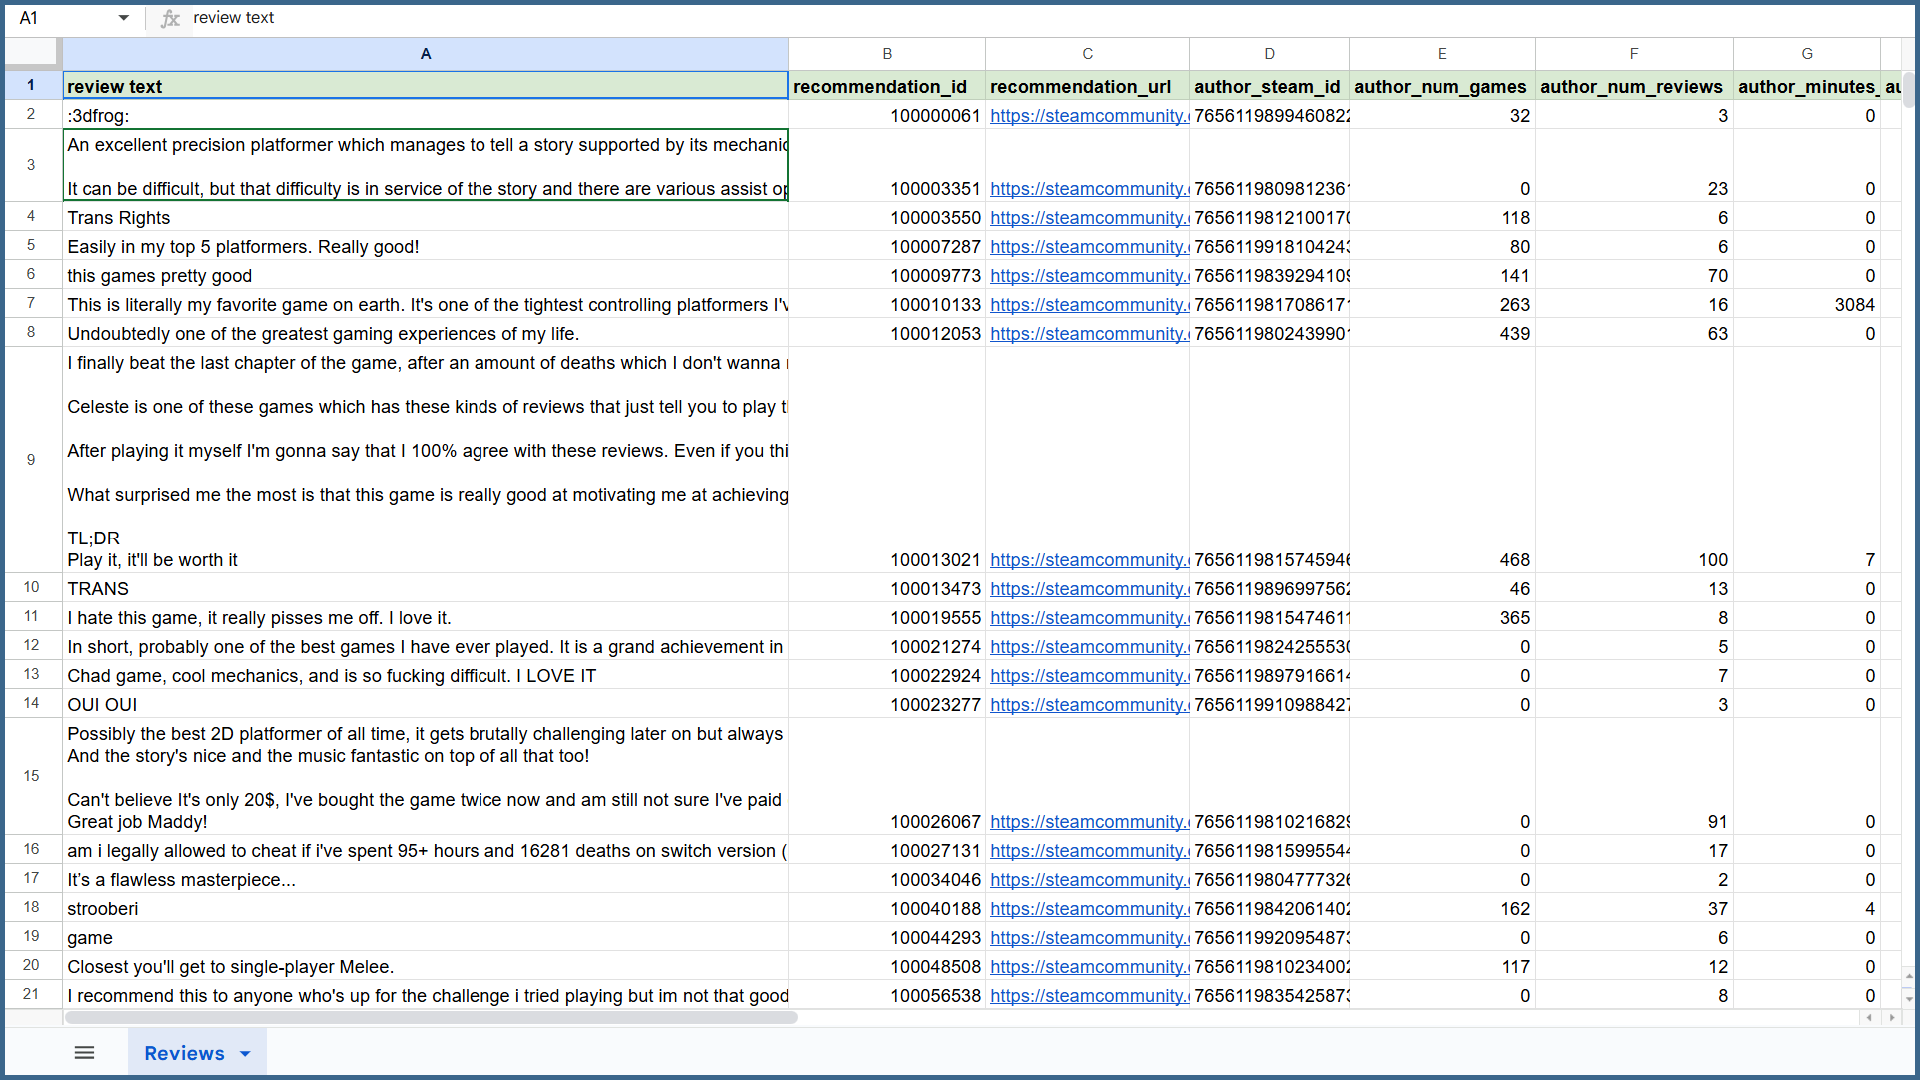Open the all sheets hamburger menu

[84, 1053]
